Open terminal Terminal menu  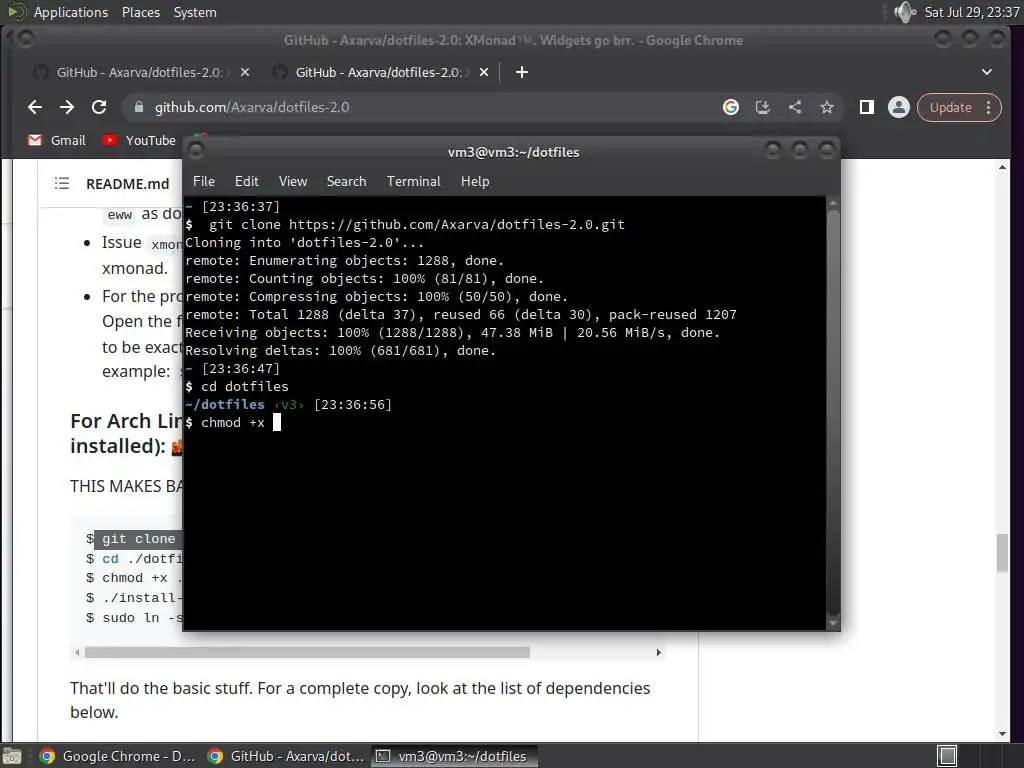coord(413,182)
